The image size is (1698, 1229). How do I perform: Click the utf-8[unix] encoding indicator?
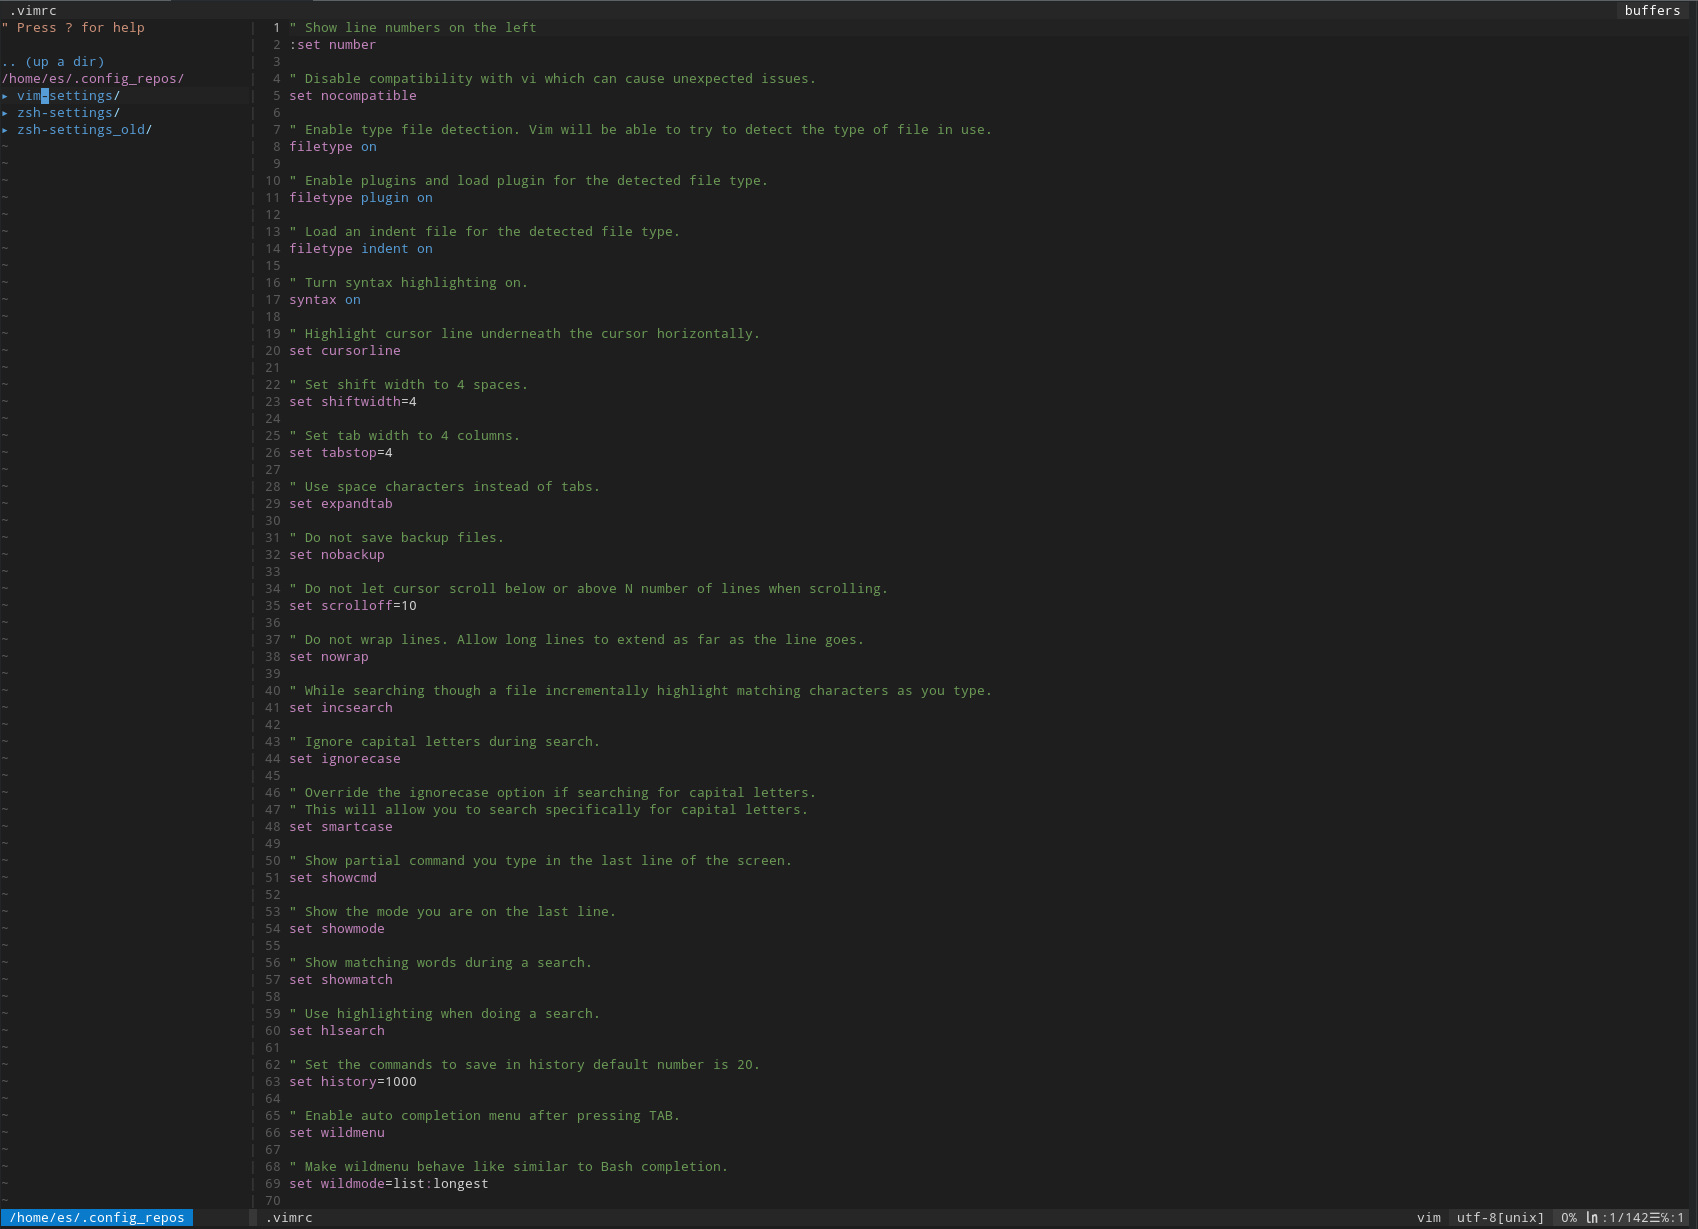tap(1500, 1218)
